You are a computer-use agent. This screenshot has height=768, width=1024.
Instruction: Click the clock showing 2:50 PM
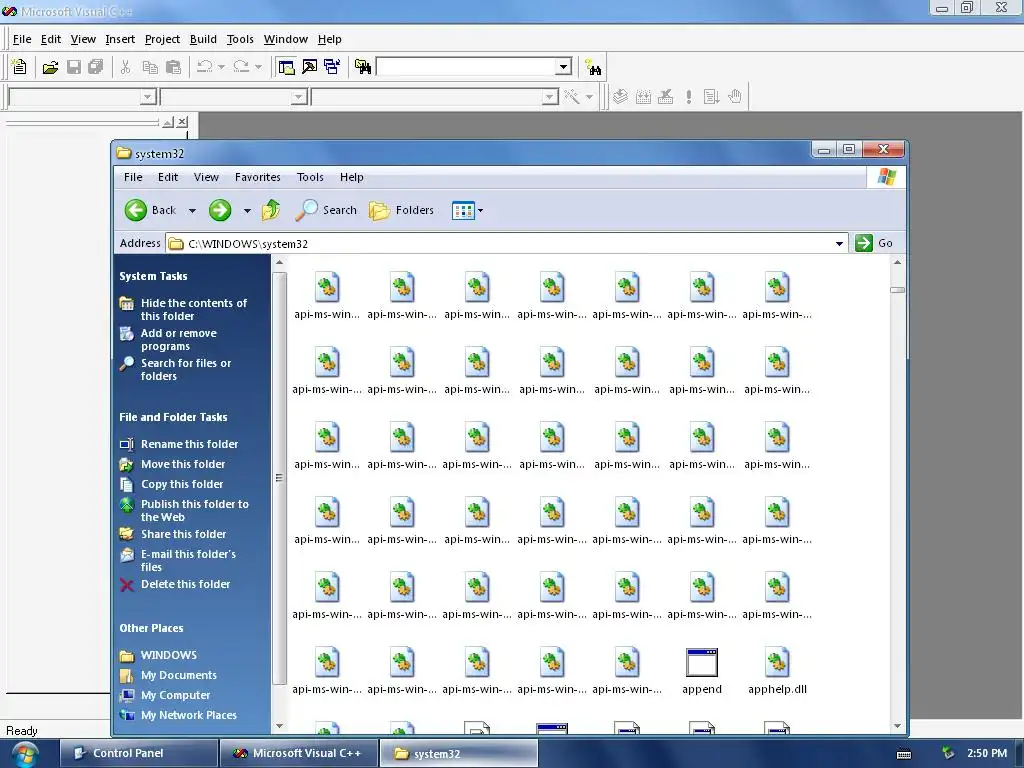(987, 753)
